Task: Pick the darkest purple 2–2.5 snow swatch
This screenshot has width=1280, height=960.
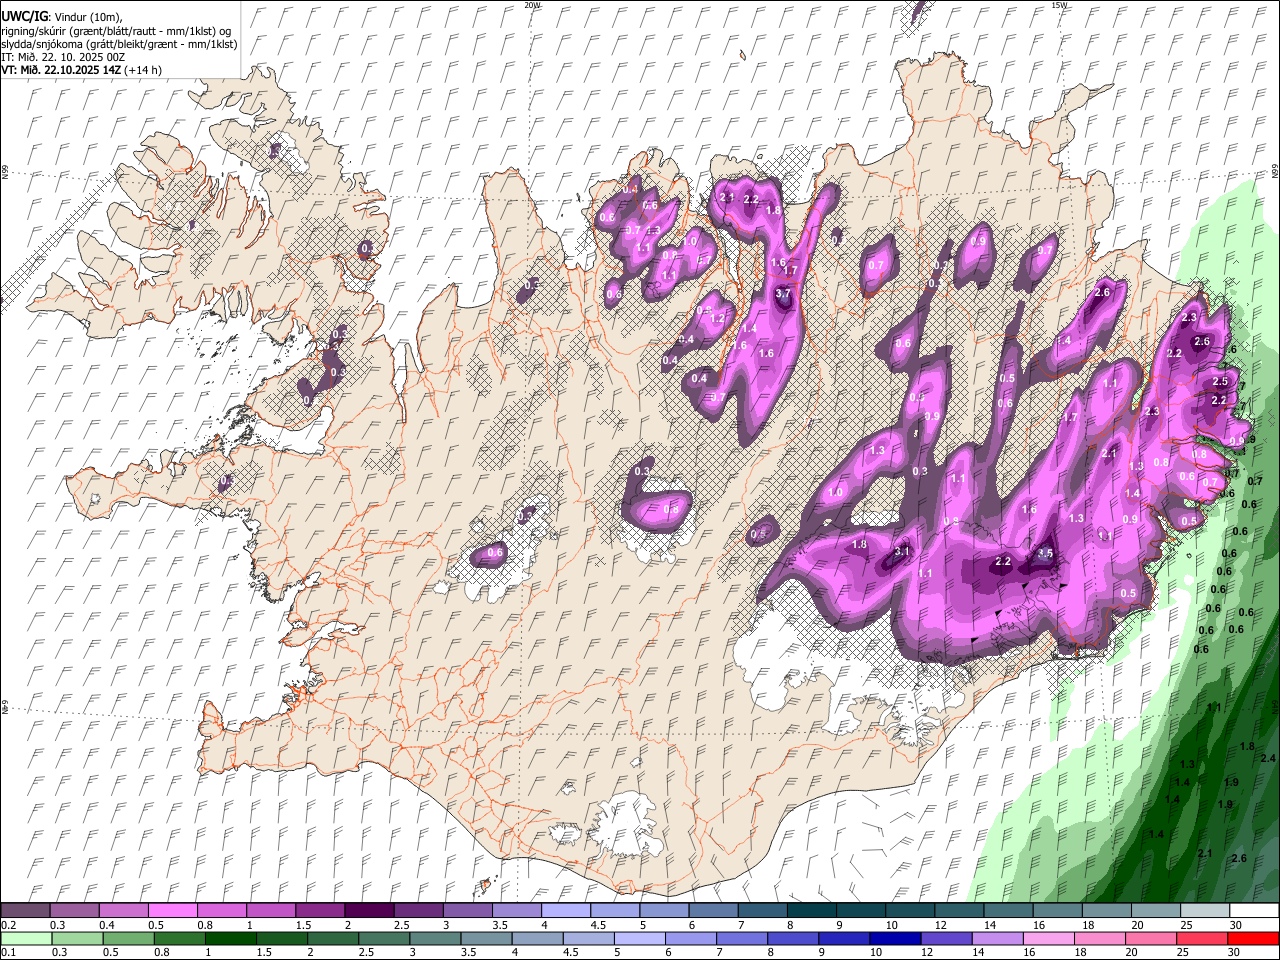Action: (367, 911)
